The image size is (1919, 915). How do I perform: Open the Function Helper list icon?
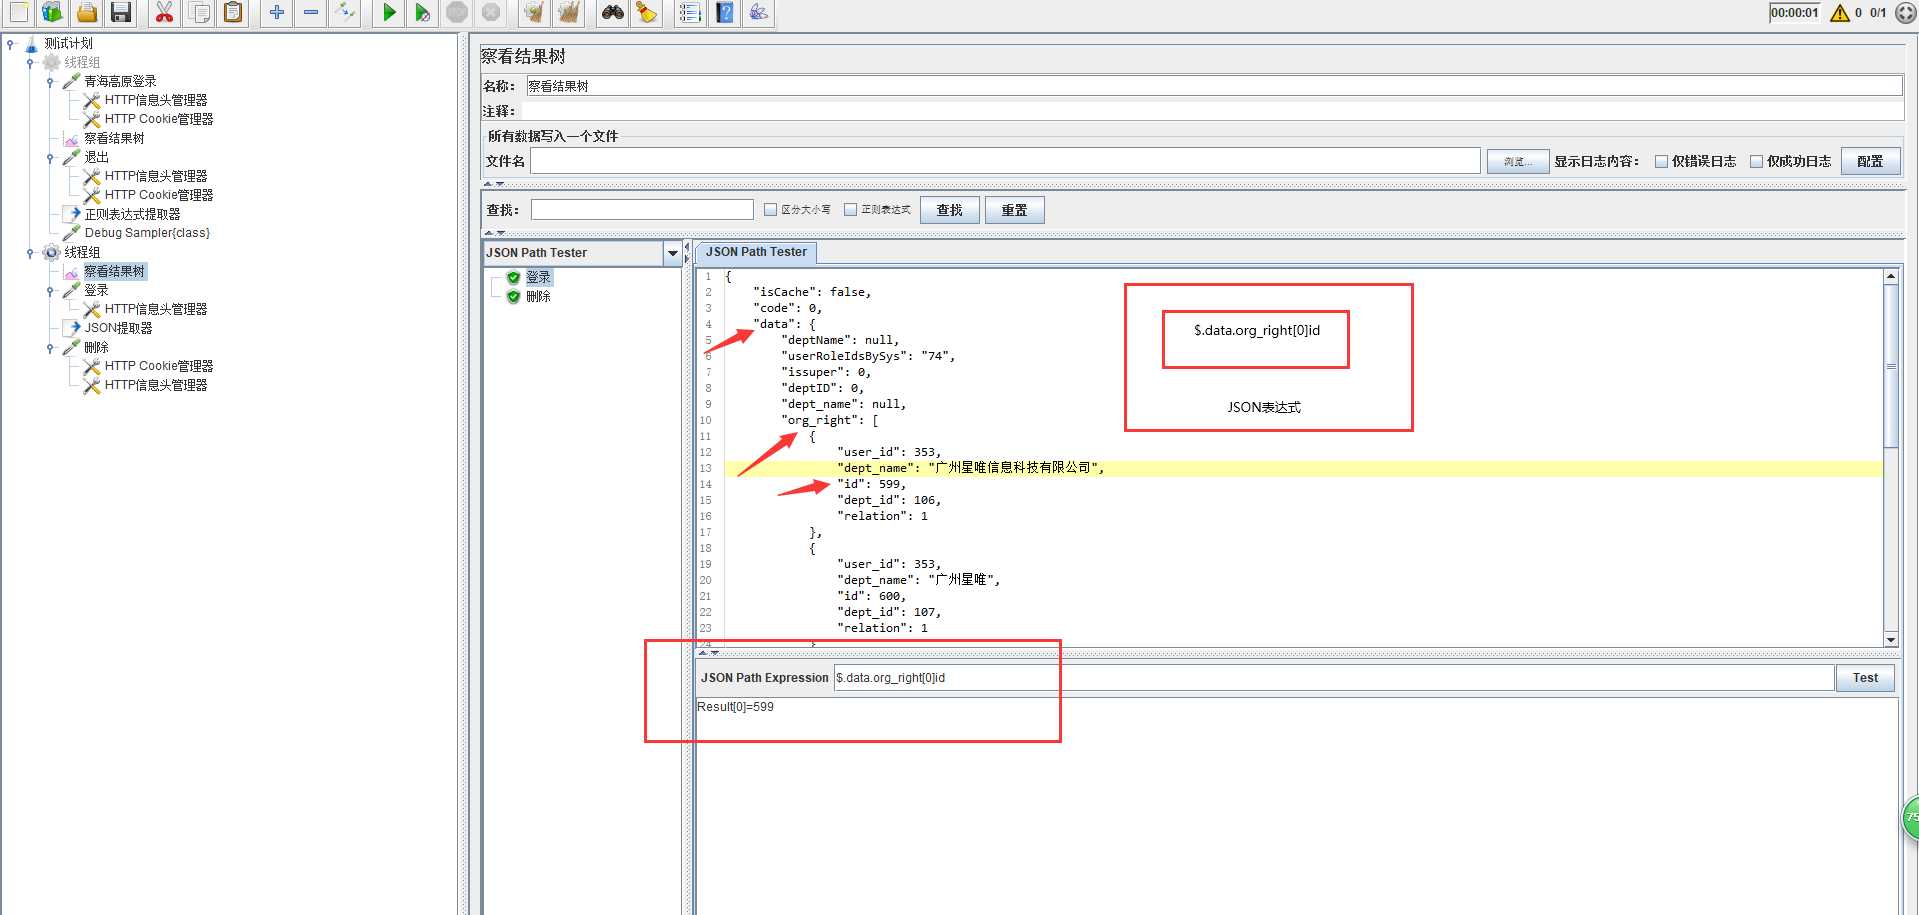tap(690, 12)
